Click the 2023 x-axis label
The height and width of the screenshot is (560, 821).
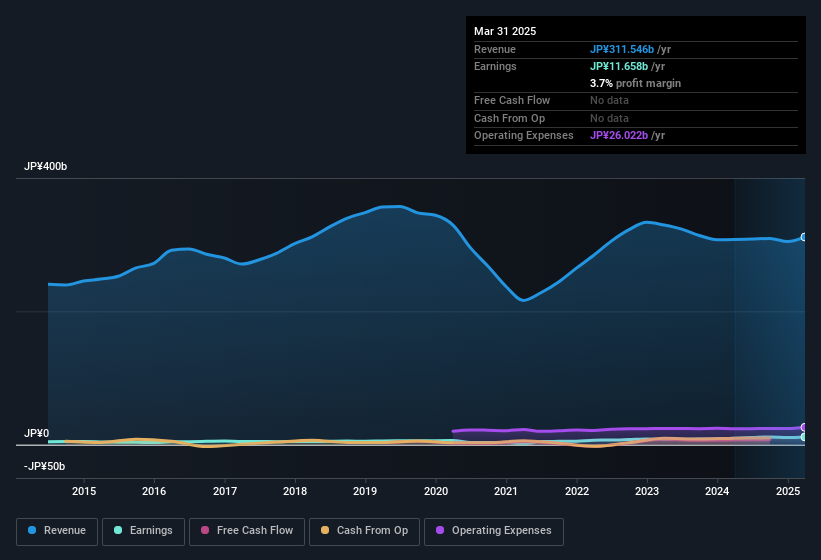647,491
